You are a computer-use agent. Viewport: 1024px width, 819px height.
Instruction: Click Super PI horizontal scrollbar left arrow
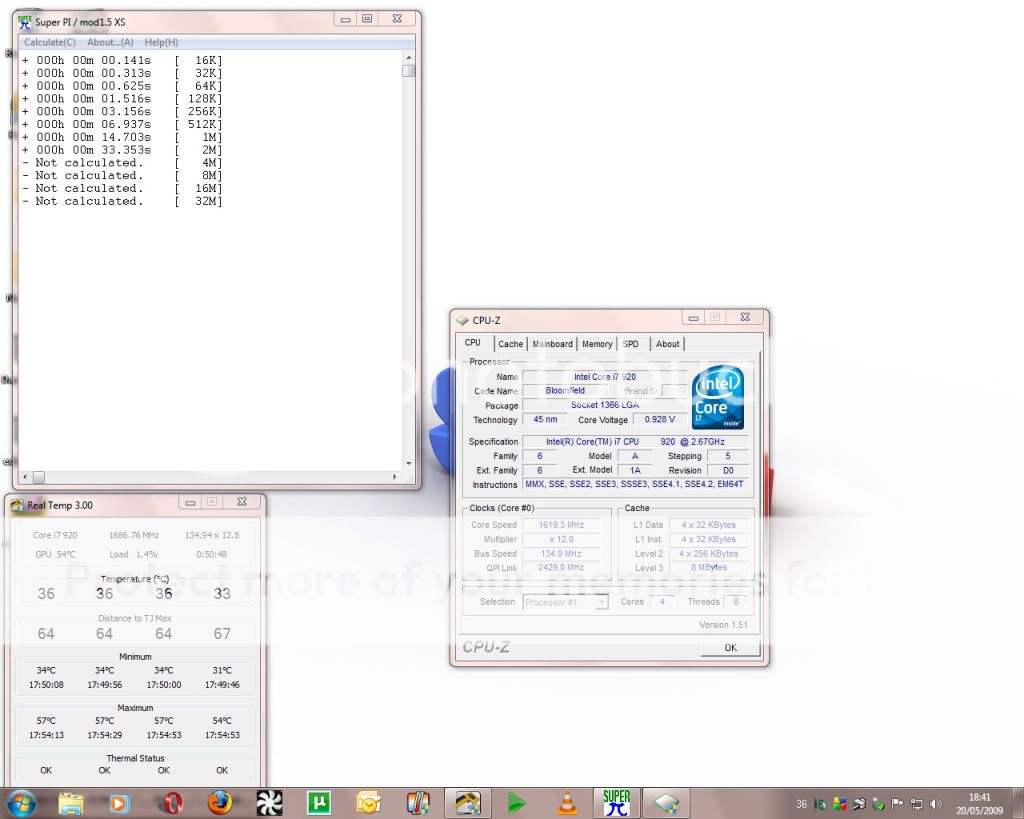(x=25, y=477)
